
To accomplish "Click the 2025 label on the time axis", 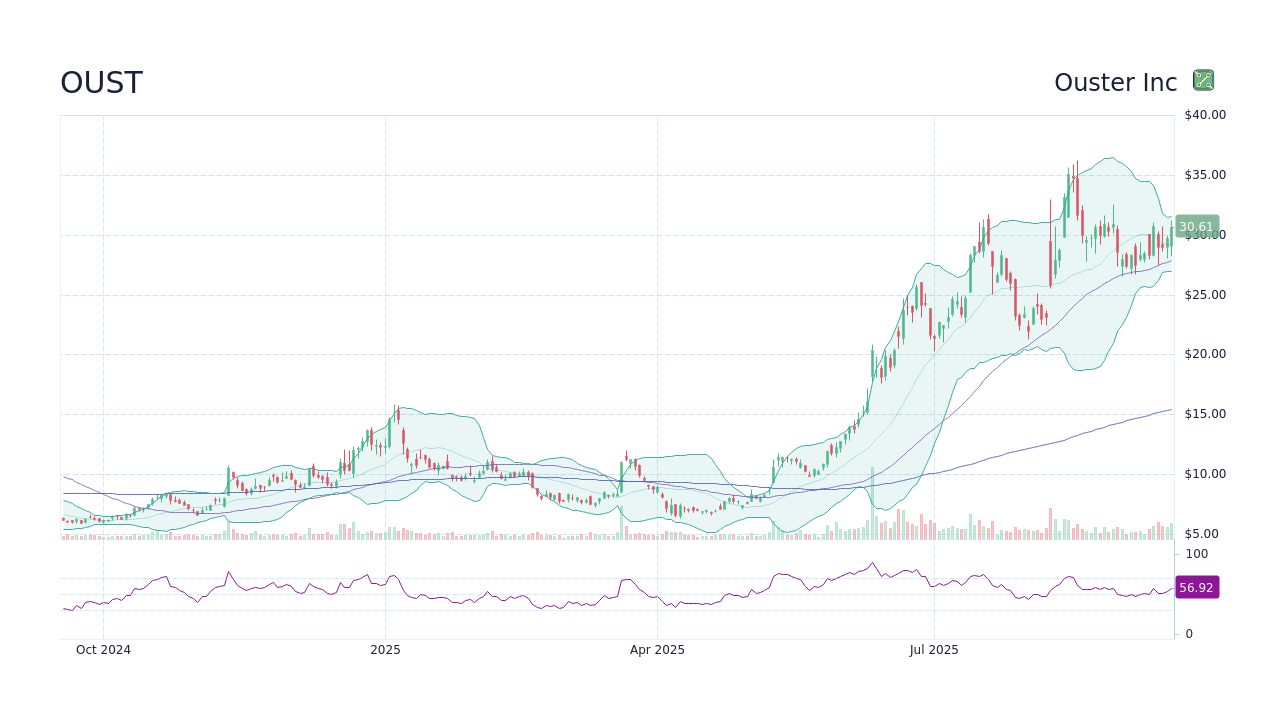I will point(385,649).
